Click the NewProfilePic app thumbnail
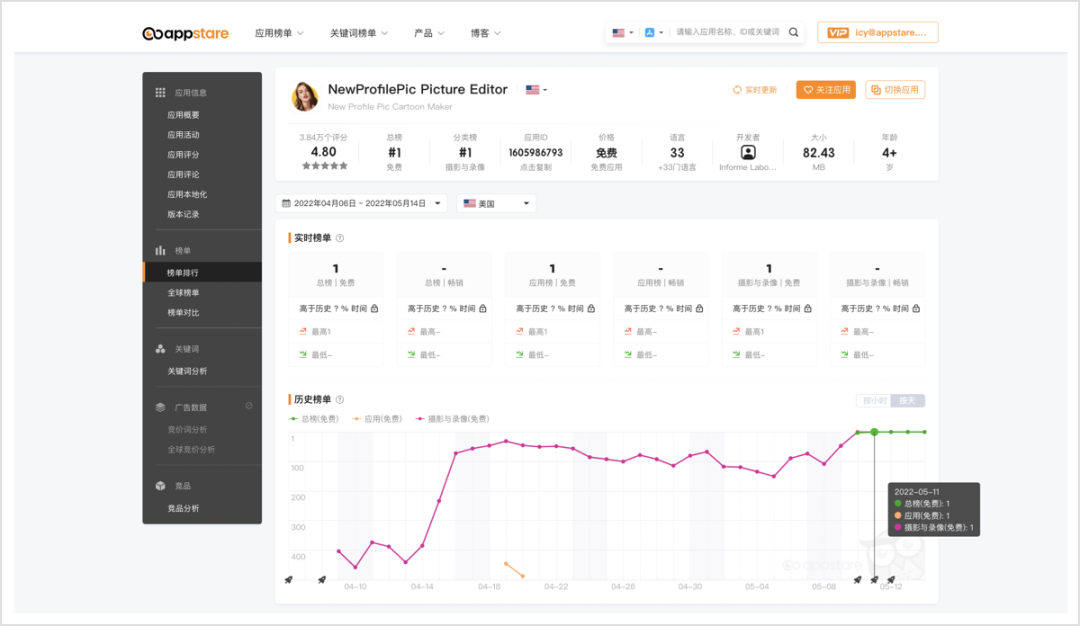 tap(305, 96)
